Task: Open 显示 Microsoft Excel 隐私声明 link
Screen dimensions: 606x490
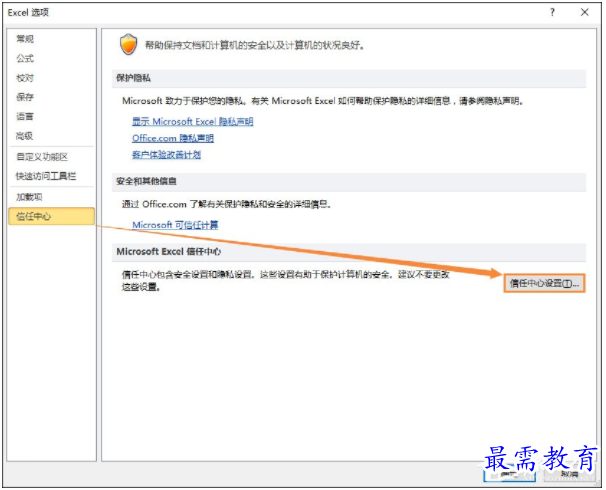Action: (x=192, y=121)
